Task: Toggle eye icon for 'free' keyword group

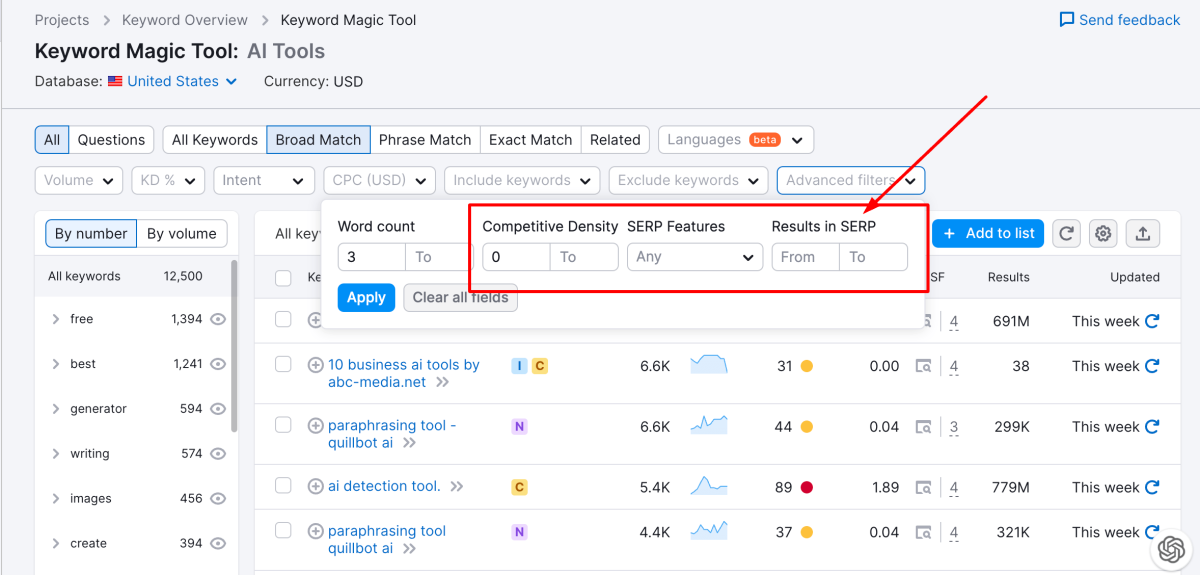Action: [218, 319]
